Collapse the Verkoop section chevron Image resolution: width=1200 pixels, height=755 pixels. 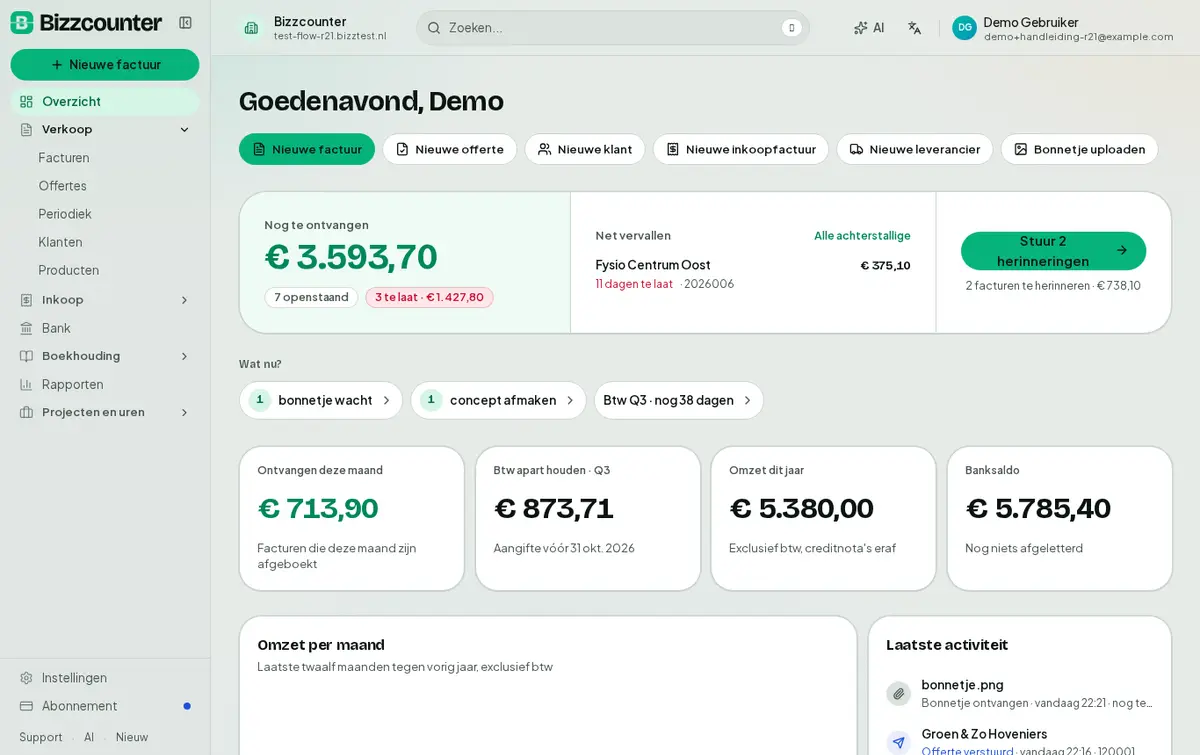pyautogui.click(x=184, y=129)
